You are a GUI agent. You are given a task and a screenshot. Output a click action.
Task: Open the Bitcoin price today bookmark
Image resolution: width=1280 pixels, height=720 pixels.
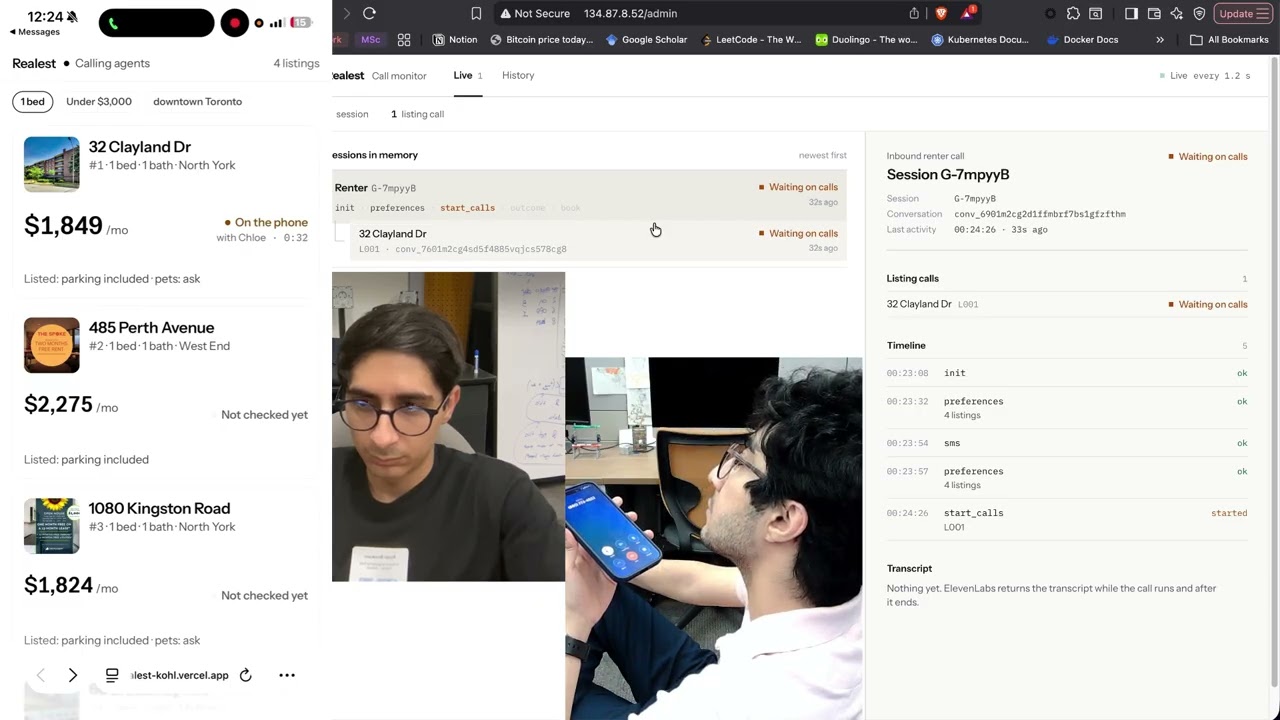point(541,40)
